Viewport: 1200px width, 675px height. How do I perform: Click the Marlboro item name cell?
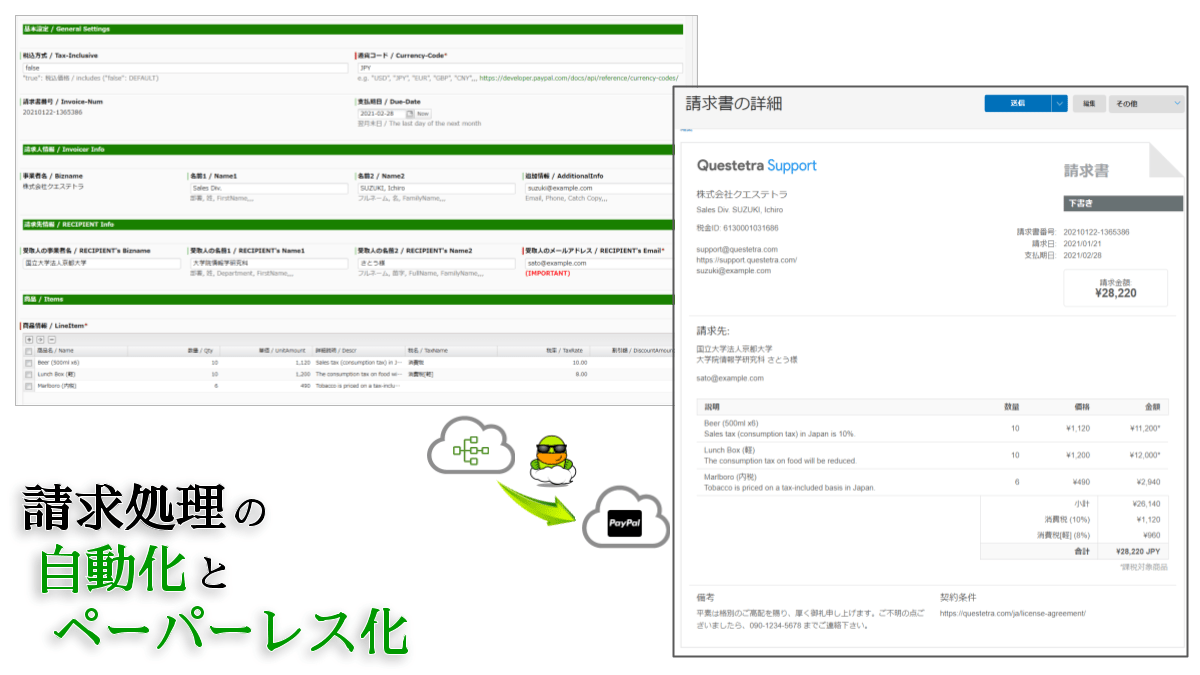[x=57, y=385]
